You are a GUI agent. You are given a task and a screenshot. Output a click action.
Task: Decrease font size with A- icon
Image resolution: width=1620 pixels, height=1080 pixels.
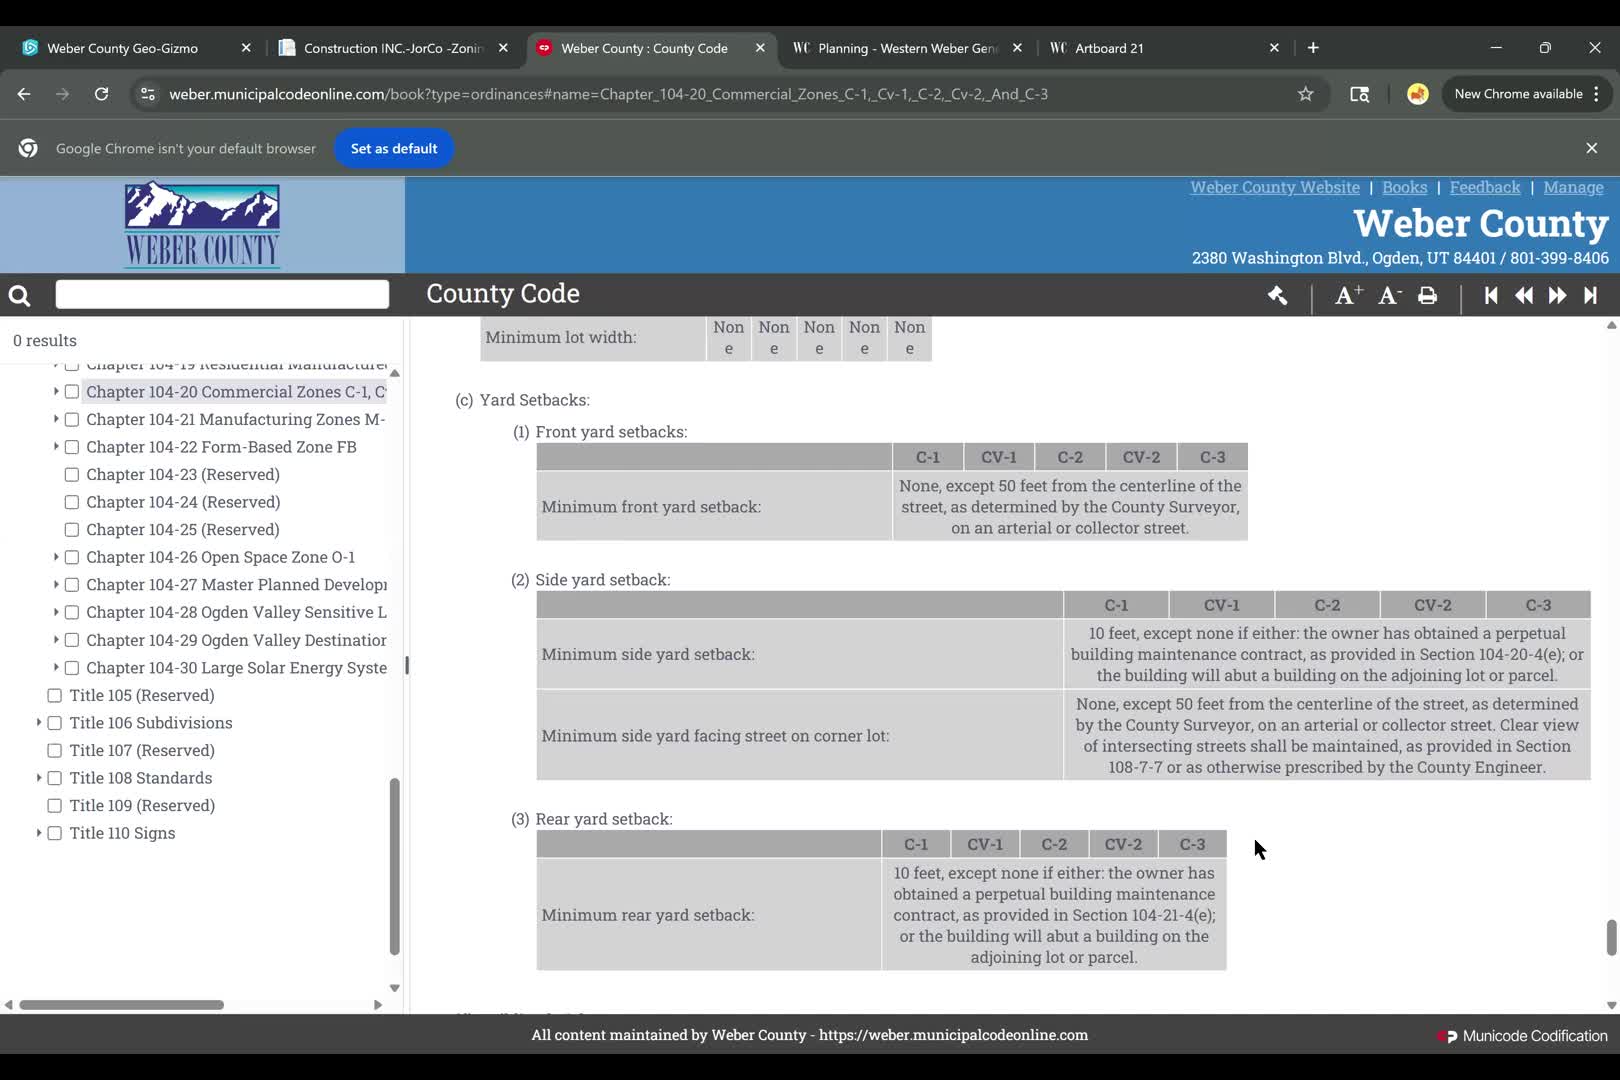point(1390,295)
